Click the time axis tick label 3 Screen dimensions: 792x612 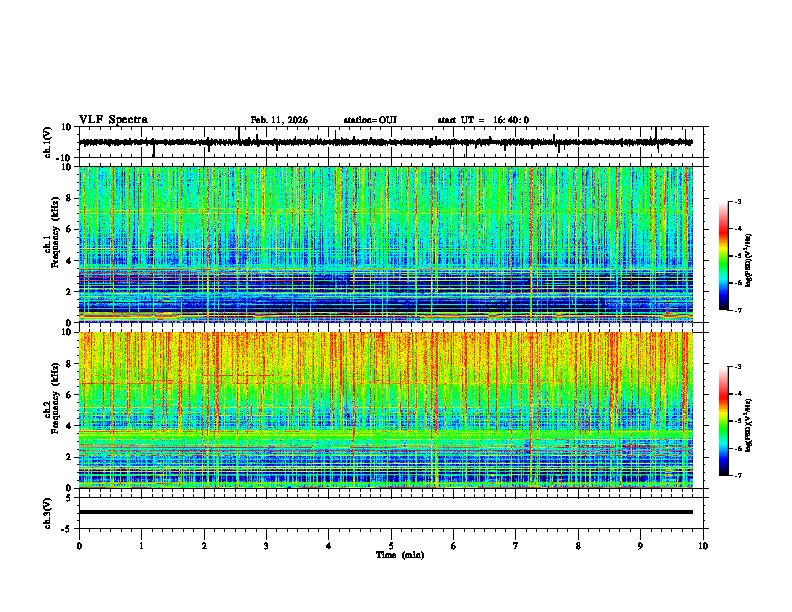coord(266,546)
